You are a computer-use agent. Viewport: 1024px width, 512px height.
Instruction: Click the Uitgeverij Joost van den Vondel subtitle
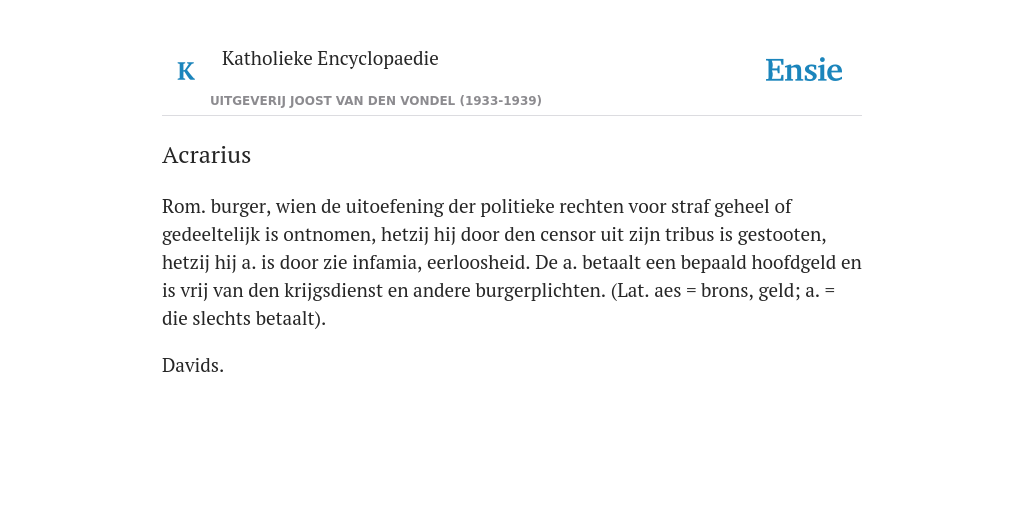coord(376,101)
